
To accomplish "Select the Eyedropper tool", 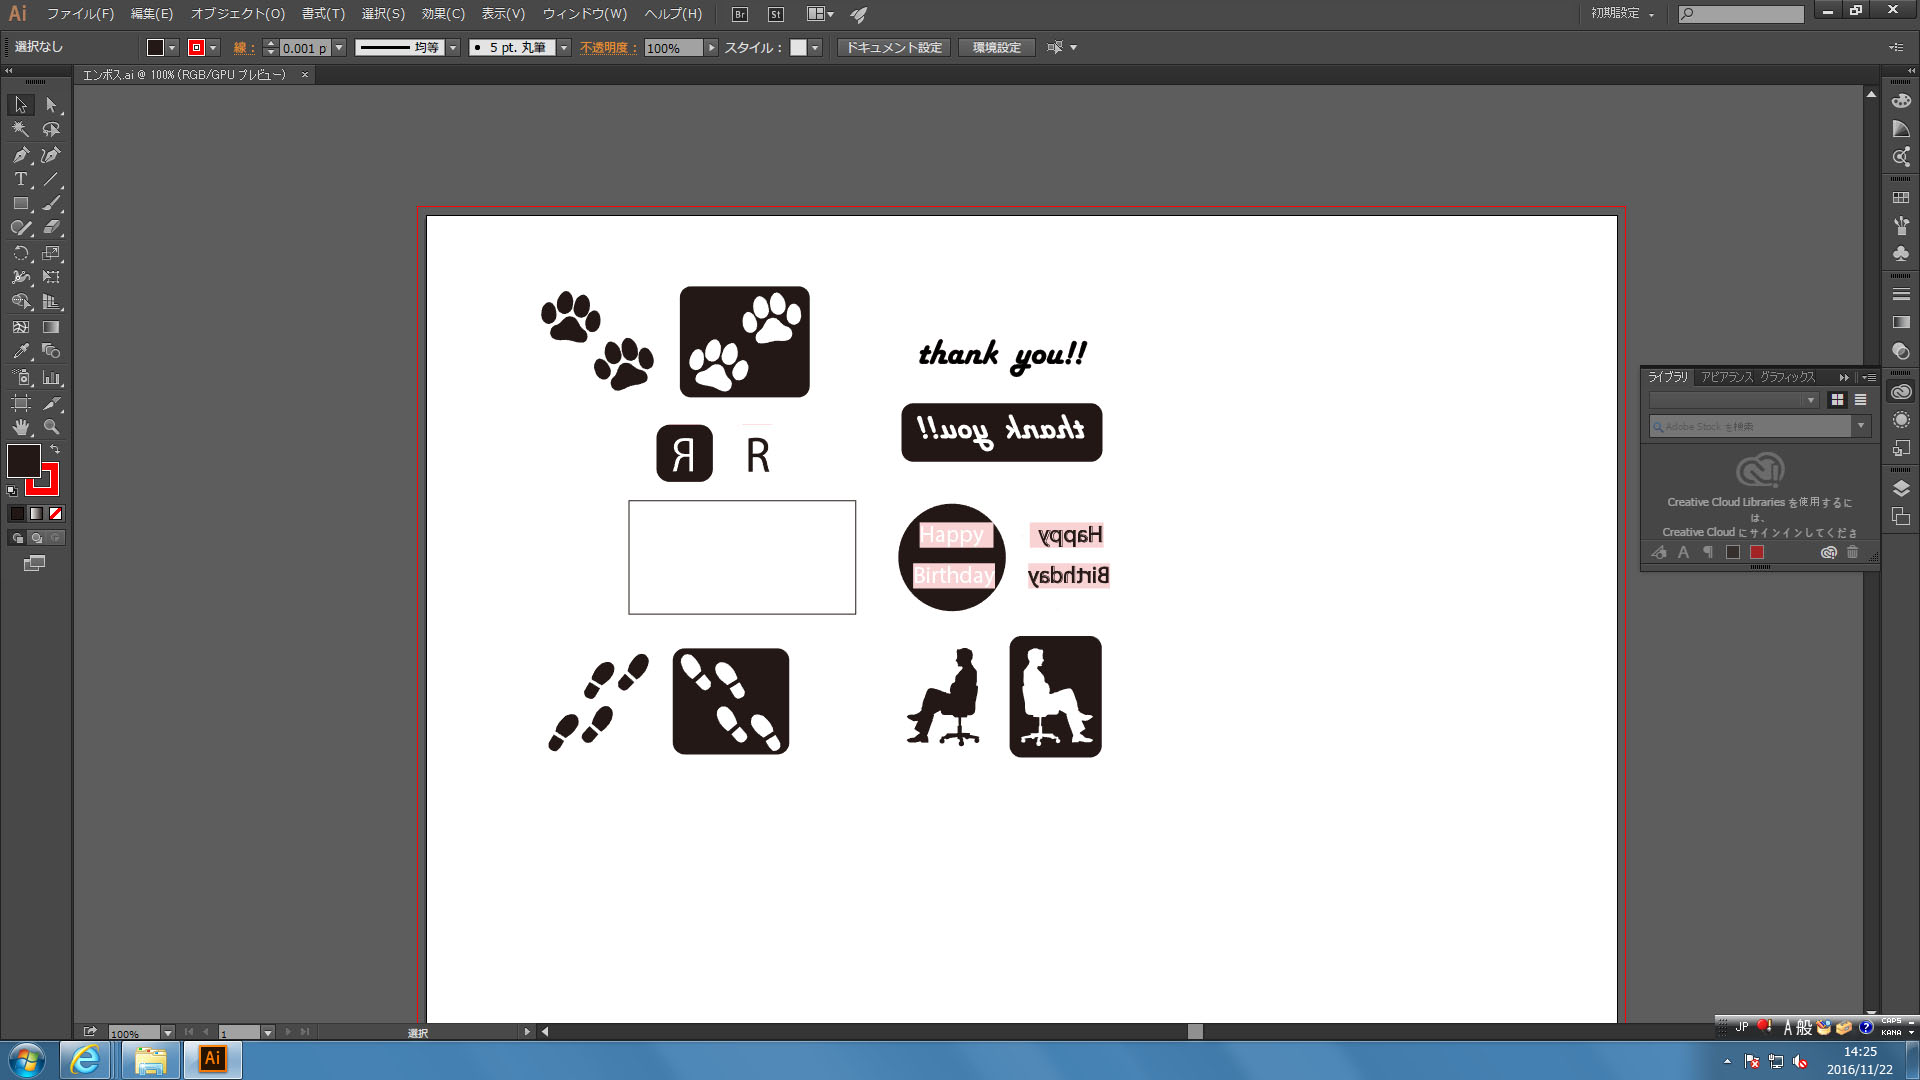I will click(20, 352).
